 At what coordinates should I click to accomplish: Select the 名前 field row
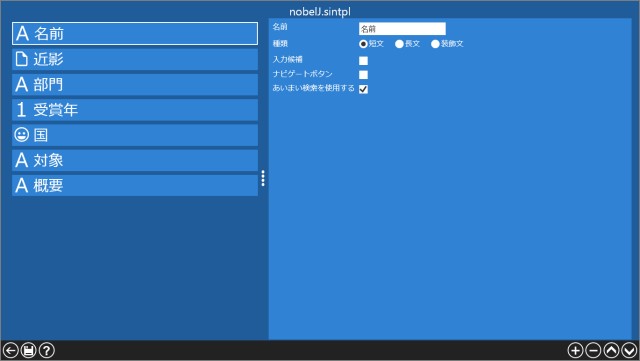(x=135, y=33)
